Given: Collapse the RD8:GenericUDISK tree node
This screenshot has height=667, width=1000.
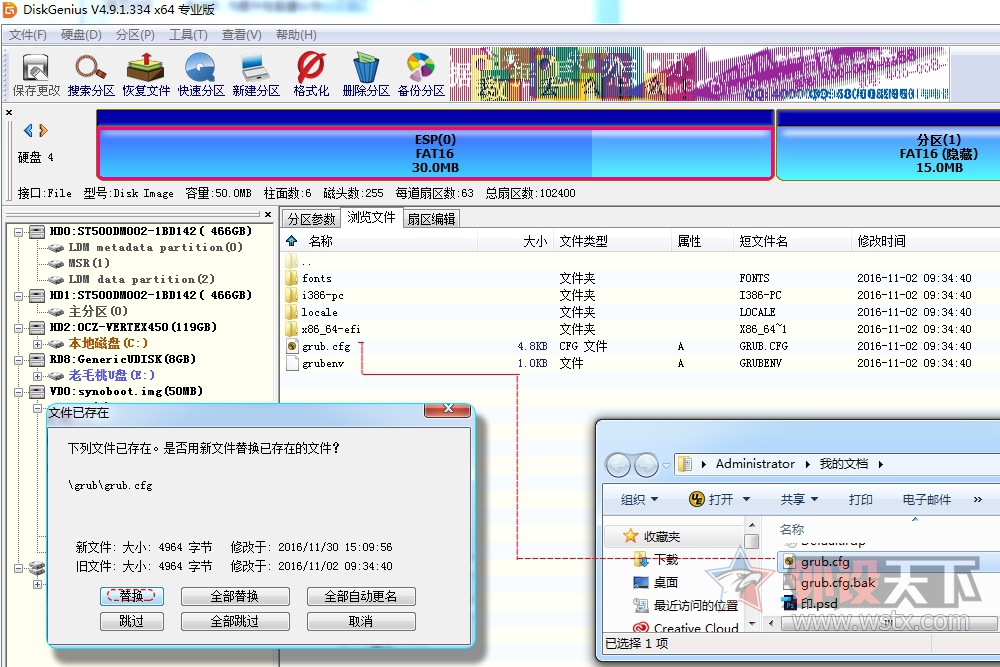Looking at the screenshot, I should [x=19, y=360].
